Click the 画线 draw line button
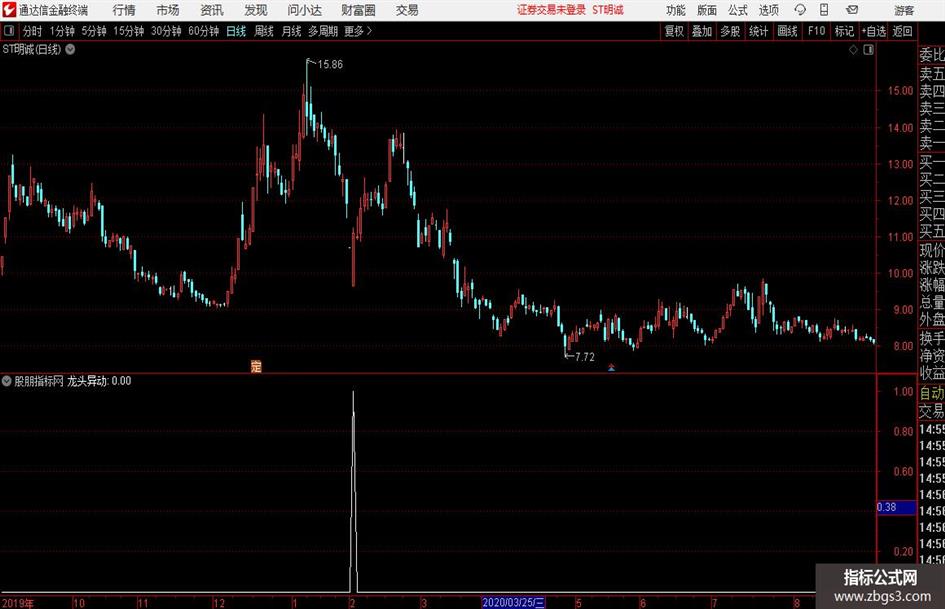The width and height of the screenshot is (945, 609). (x=788, y=31)
